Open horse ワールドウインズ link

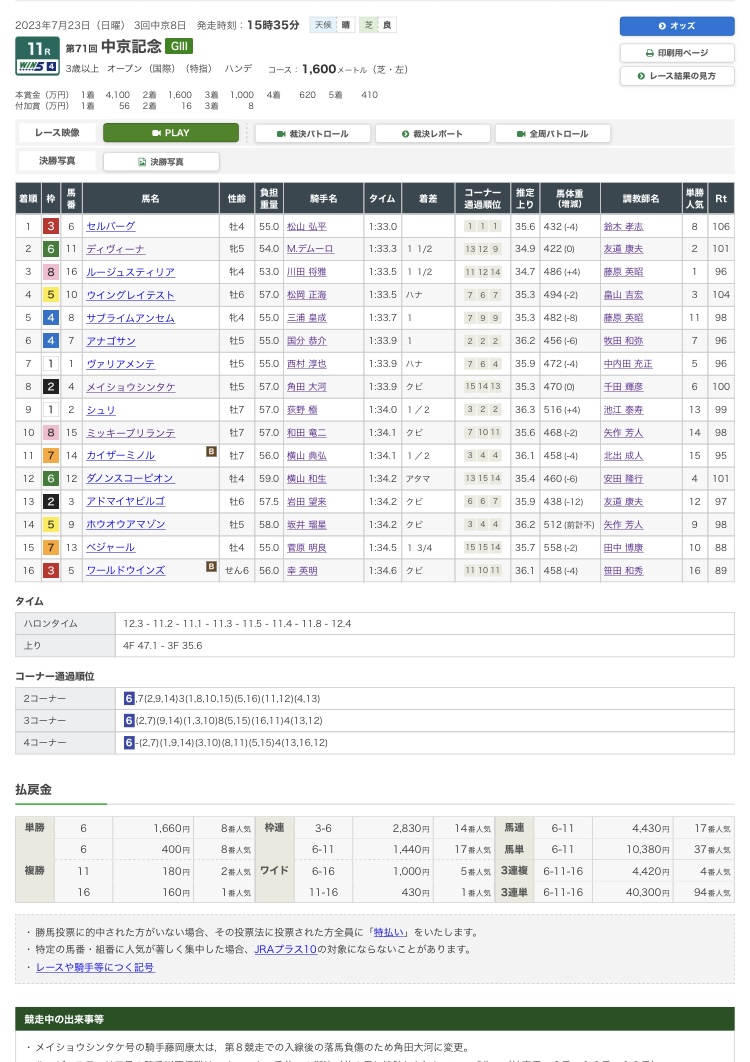click(x=125, y=571)
